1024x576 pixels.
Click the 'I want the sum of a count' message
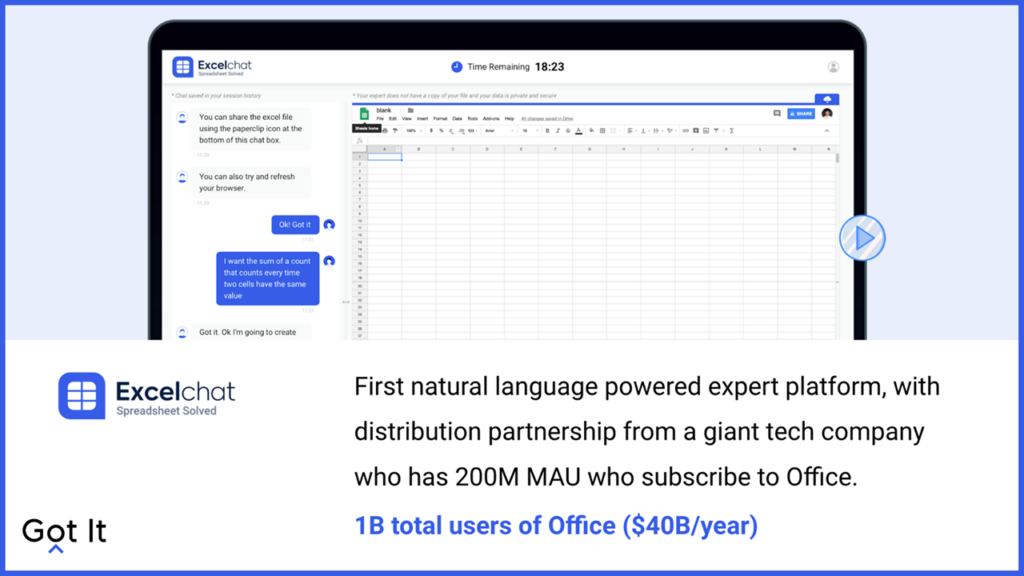pyautogui.click(x=268, y=278)
